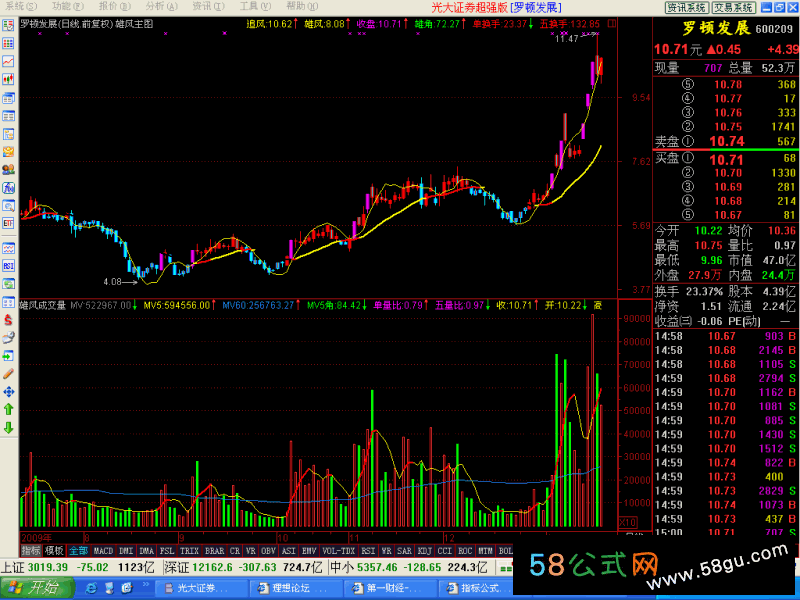
Task: Switch to 光大证券 taskbar window
Action: 201,588
